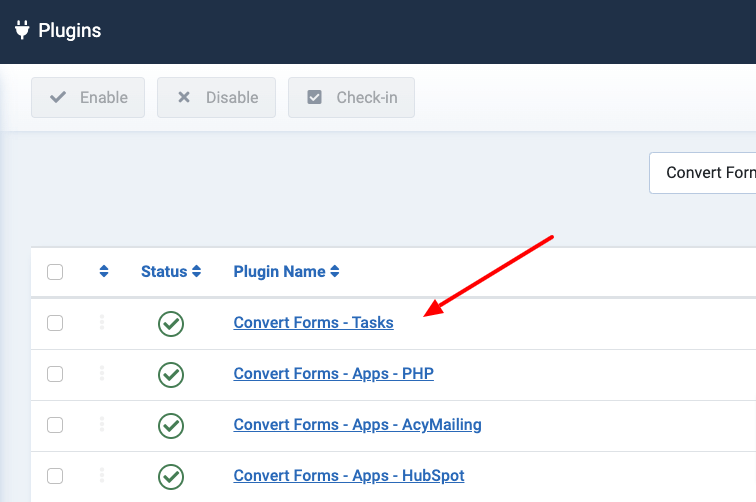The height and width of the screenshot is (502, 756).
Task: Toggle enabled status of Apps - HubSpot plugin
Action: click(171, 477)
